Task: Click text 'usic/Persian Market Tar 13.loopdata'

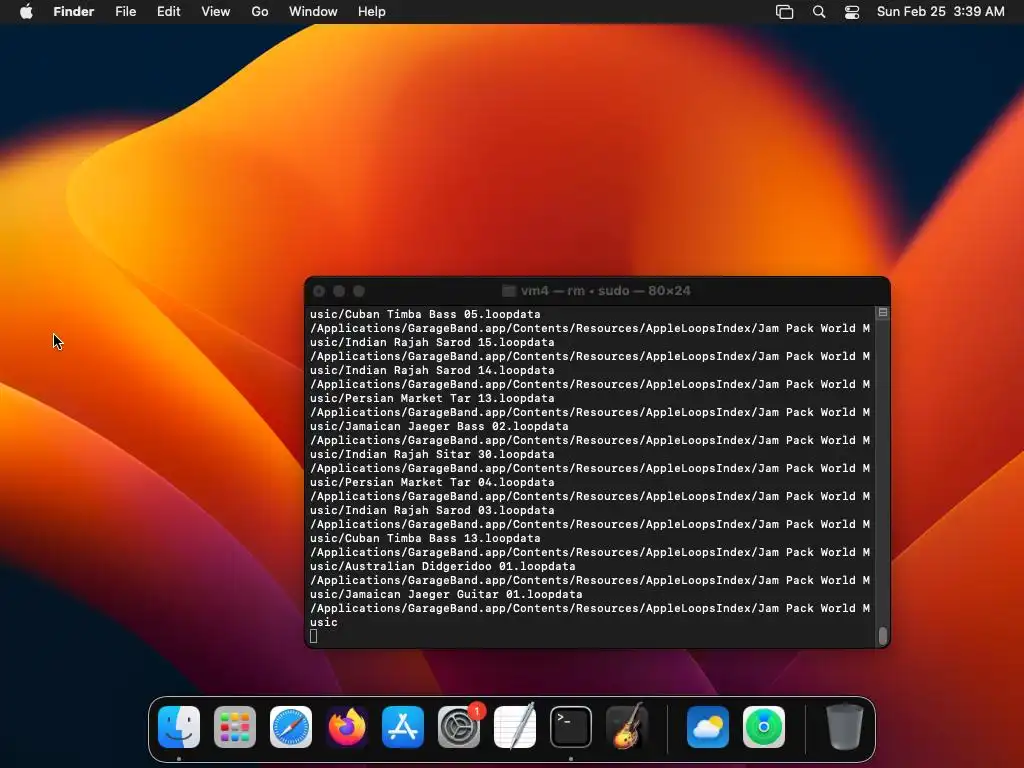Action: pos(432,398)
